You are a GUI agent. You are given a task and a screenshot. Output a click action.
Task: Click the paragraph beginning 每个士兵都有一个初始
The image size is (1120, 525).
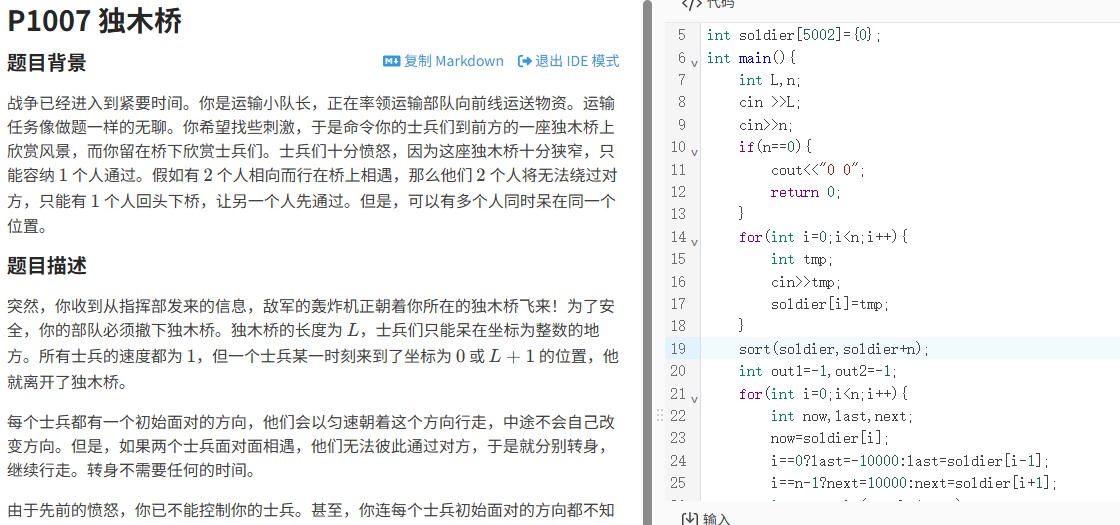(x=312, y=446)
